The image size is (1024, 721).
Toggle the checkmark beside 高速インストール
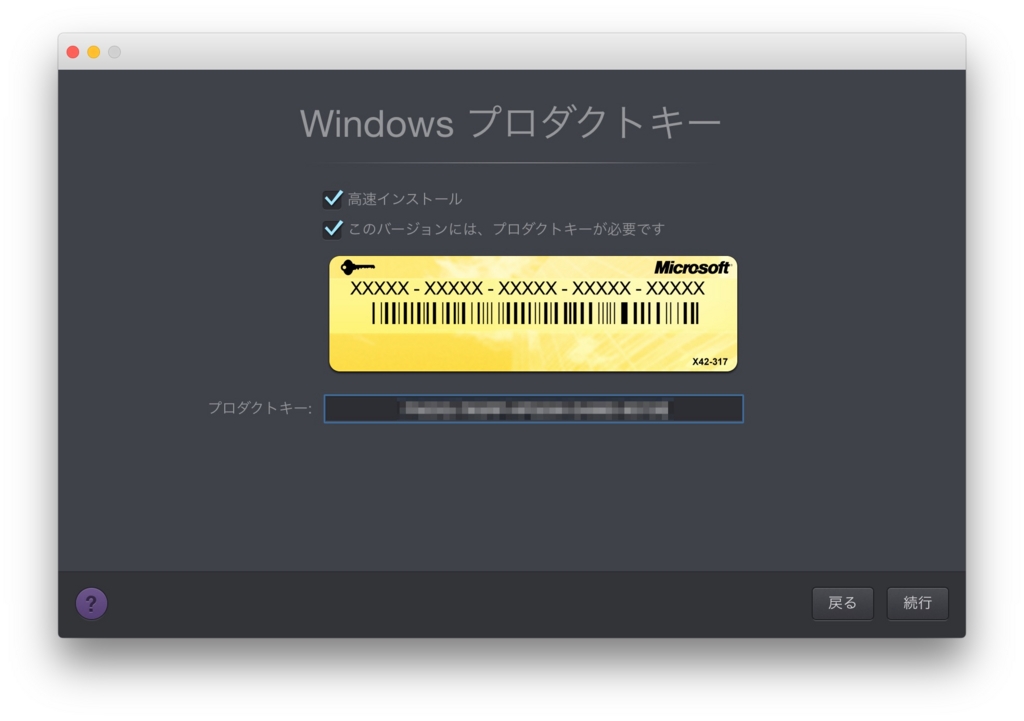[333, 199]
